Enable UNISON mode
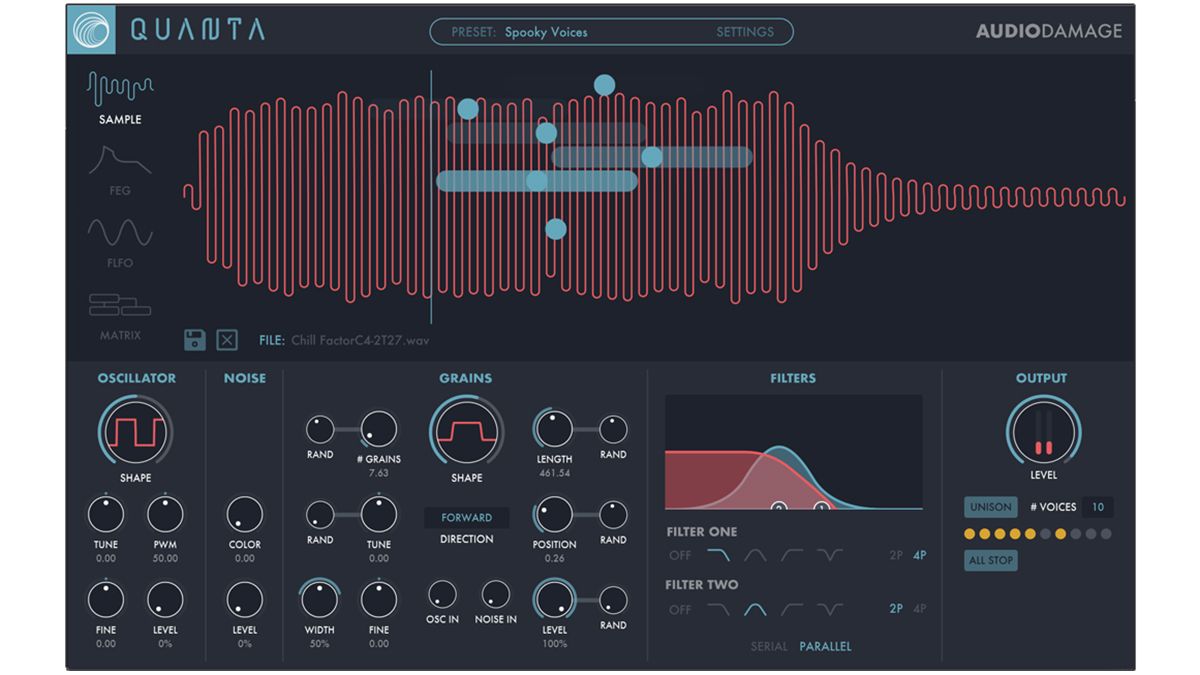 [x=990, y=506]
